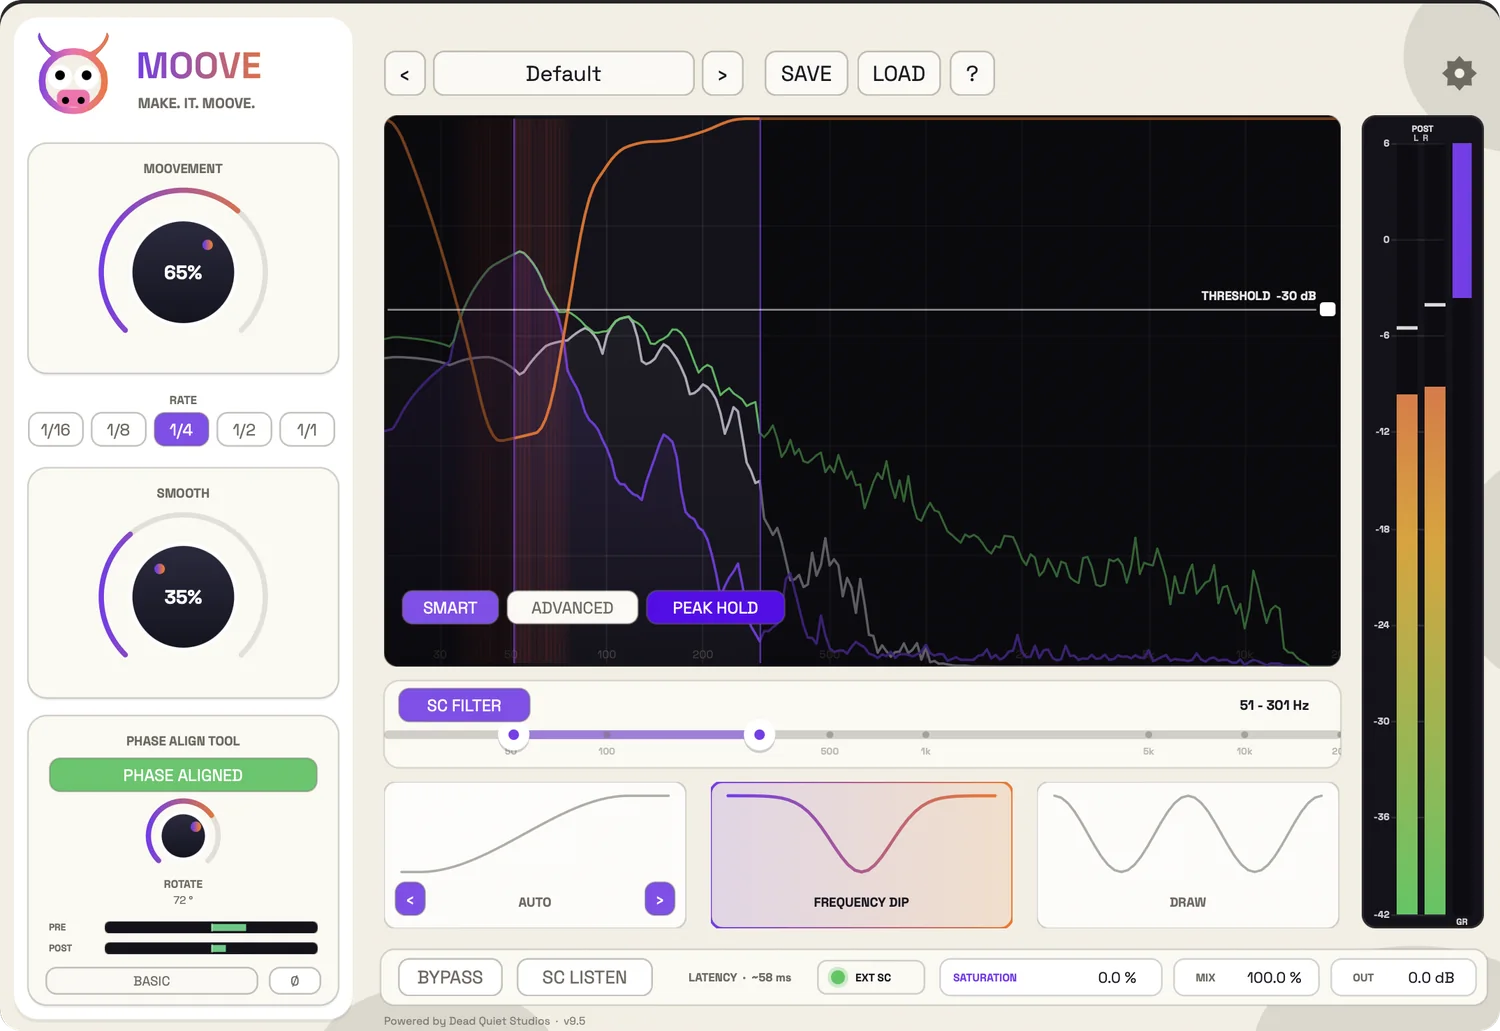Click the 51 - 301 Hz range readout
1500x1031 pixels.
coord(1274,705)
